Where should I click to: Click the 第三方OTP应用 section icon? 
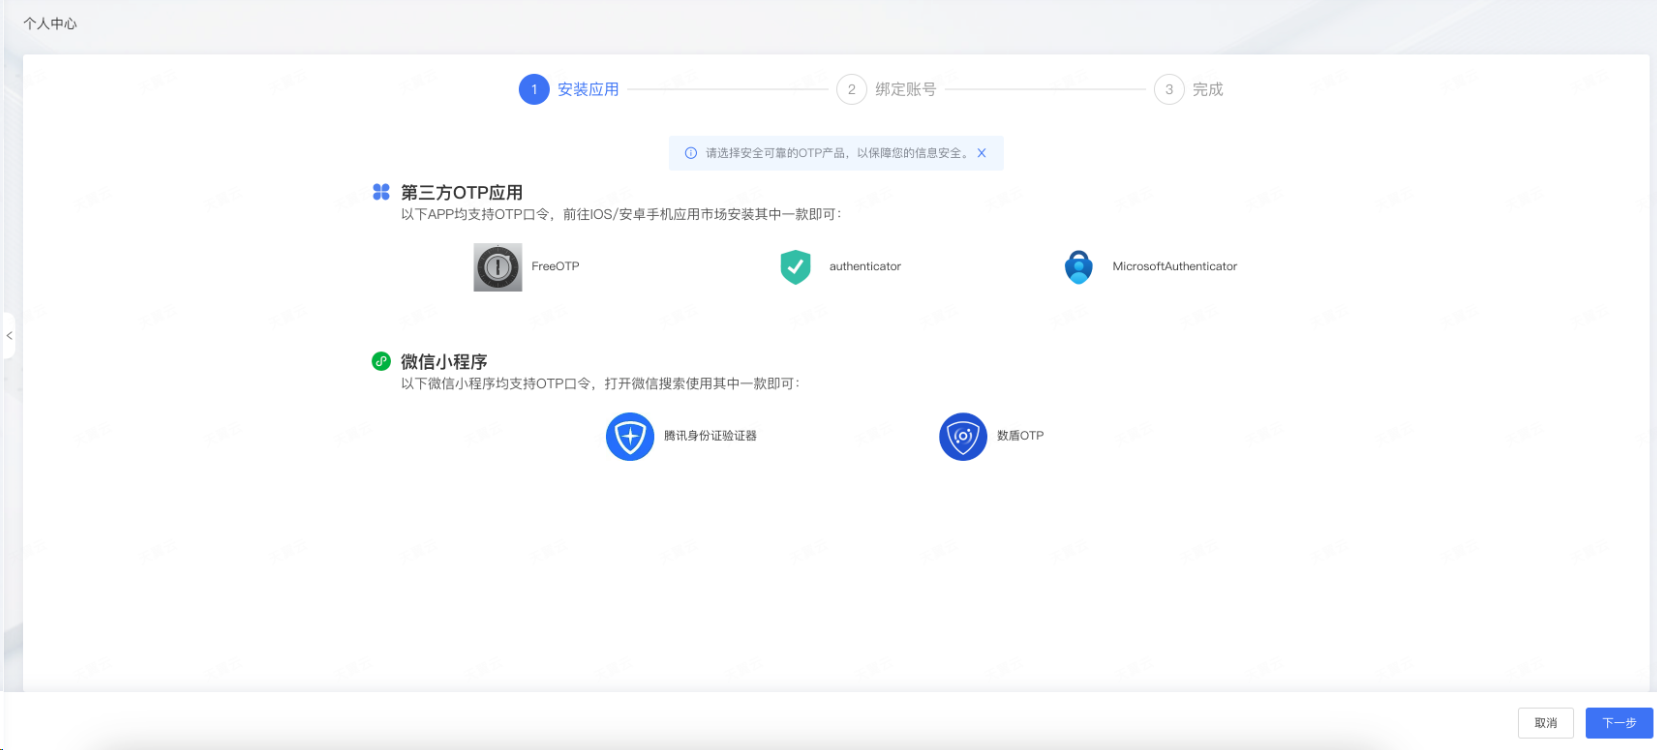pyautogui.click(x=381, y=192)
